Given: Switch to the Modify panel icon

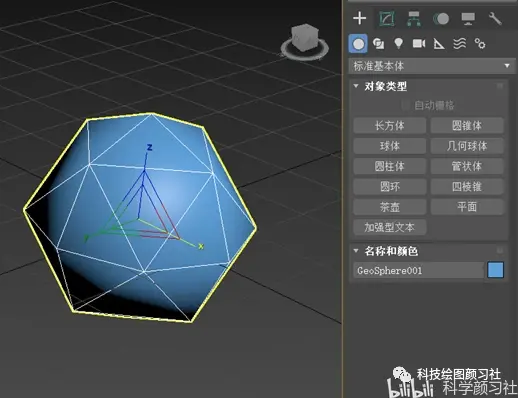Looking at the screenshot, I should [387, 18].
